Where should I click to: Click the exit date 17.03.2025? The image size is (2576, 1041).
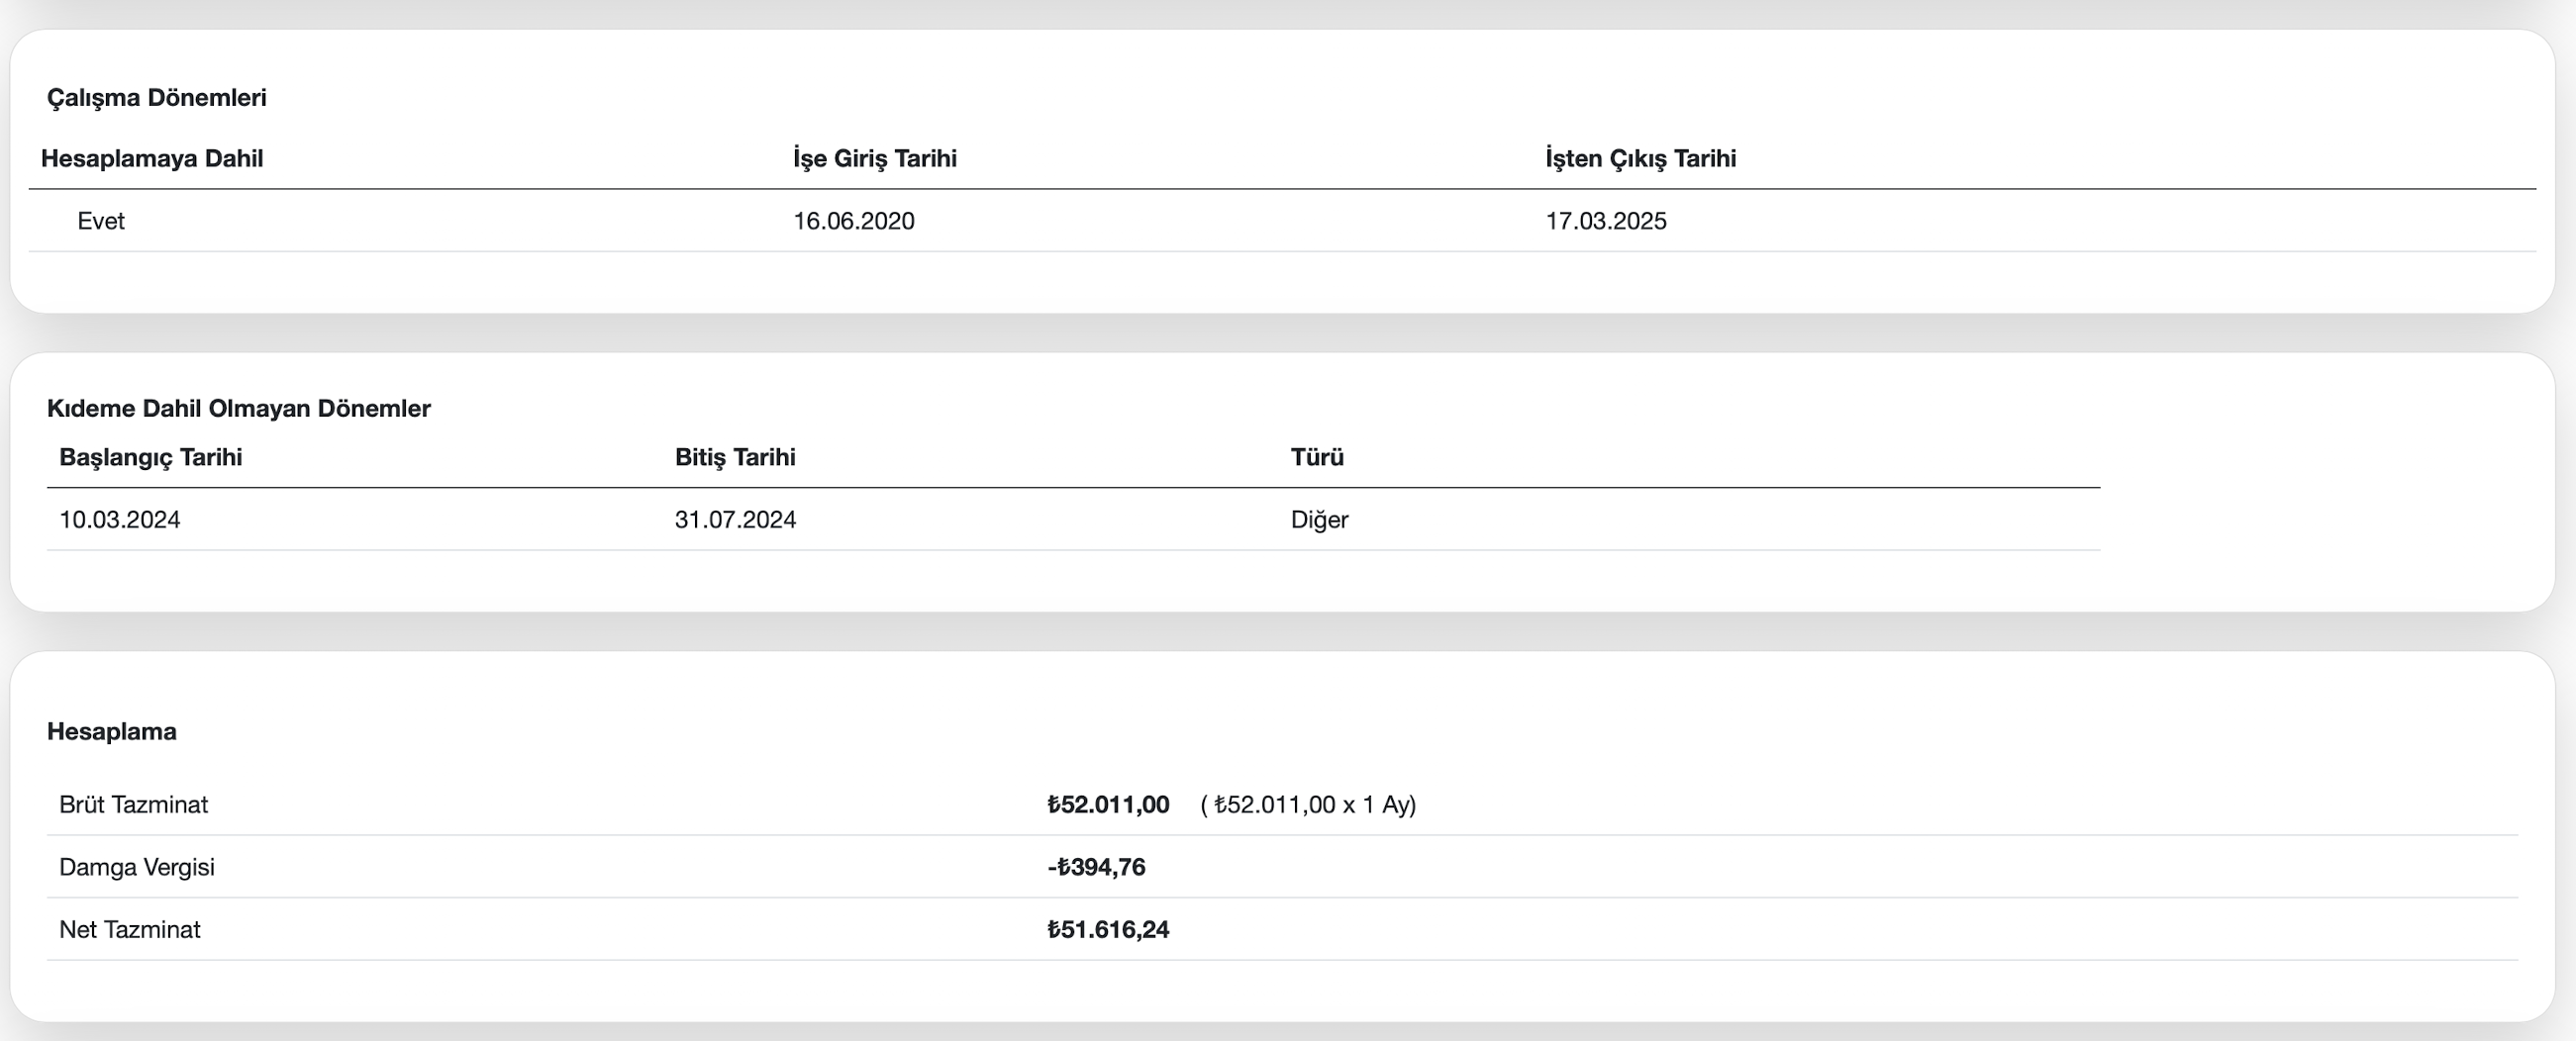coord(1605,221)
